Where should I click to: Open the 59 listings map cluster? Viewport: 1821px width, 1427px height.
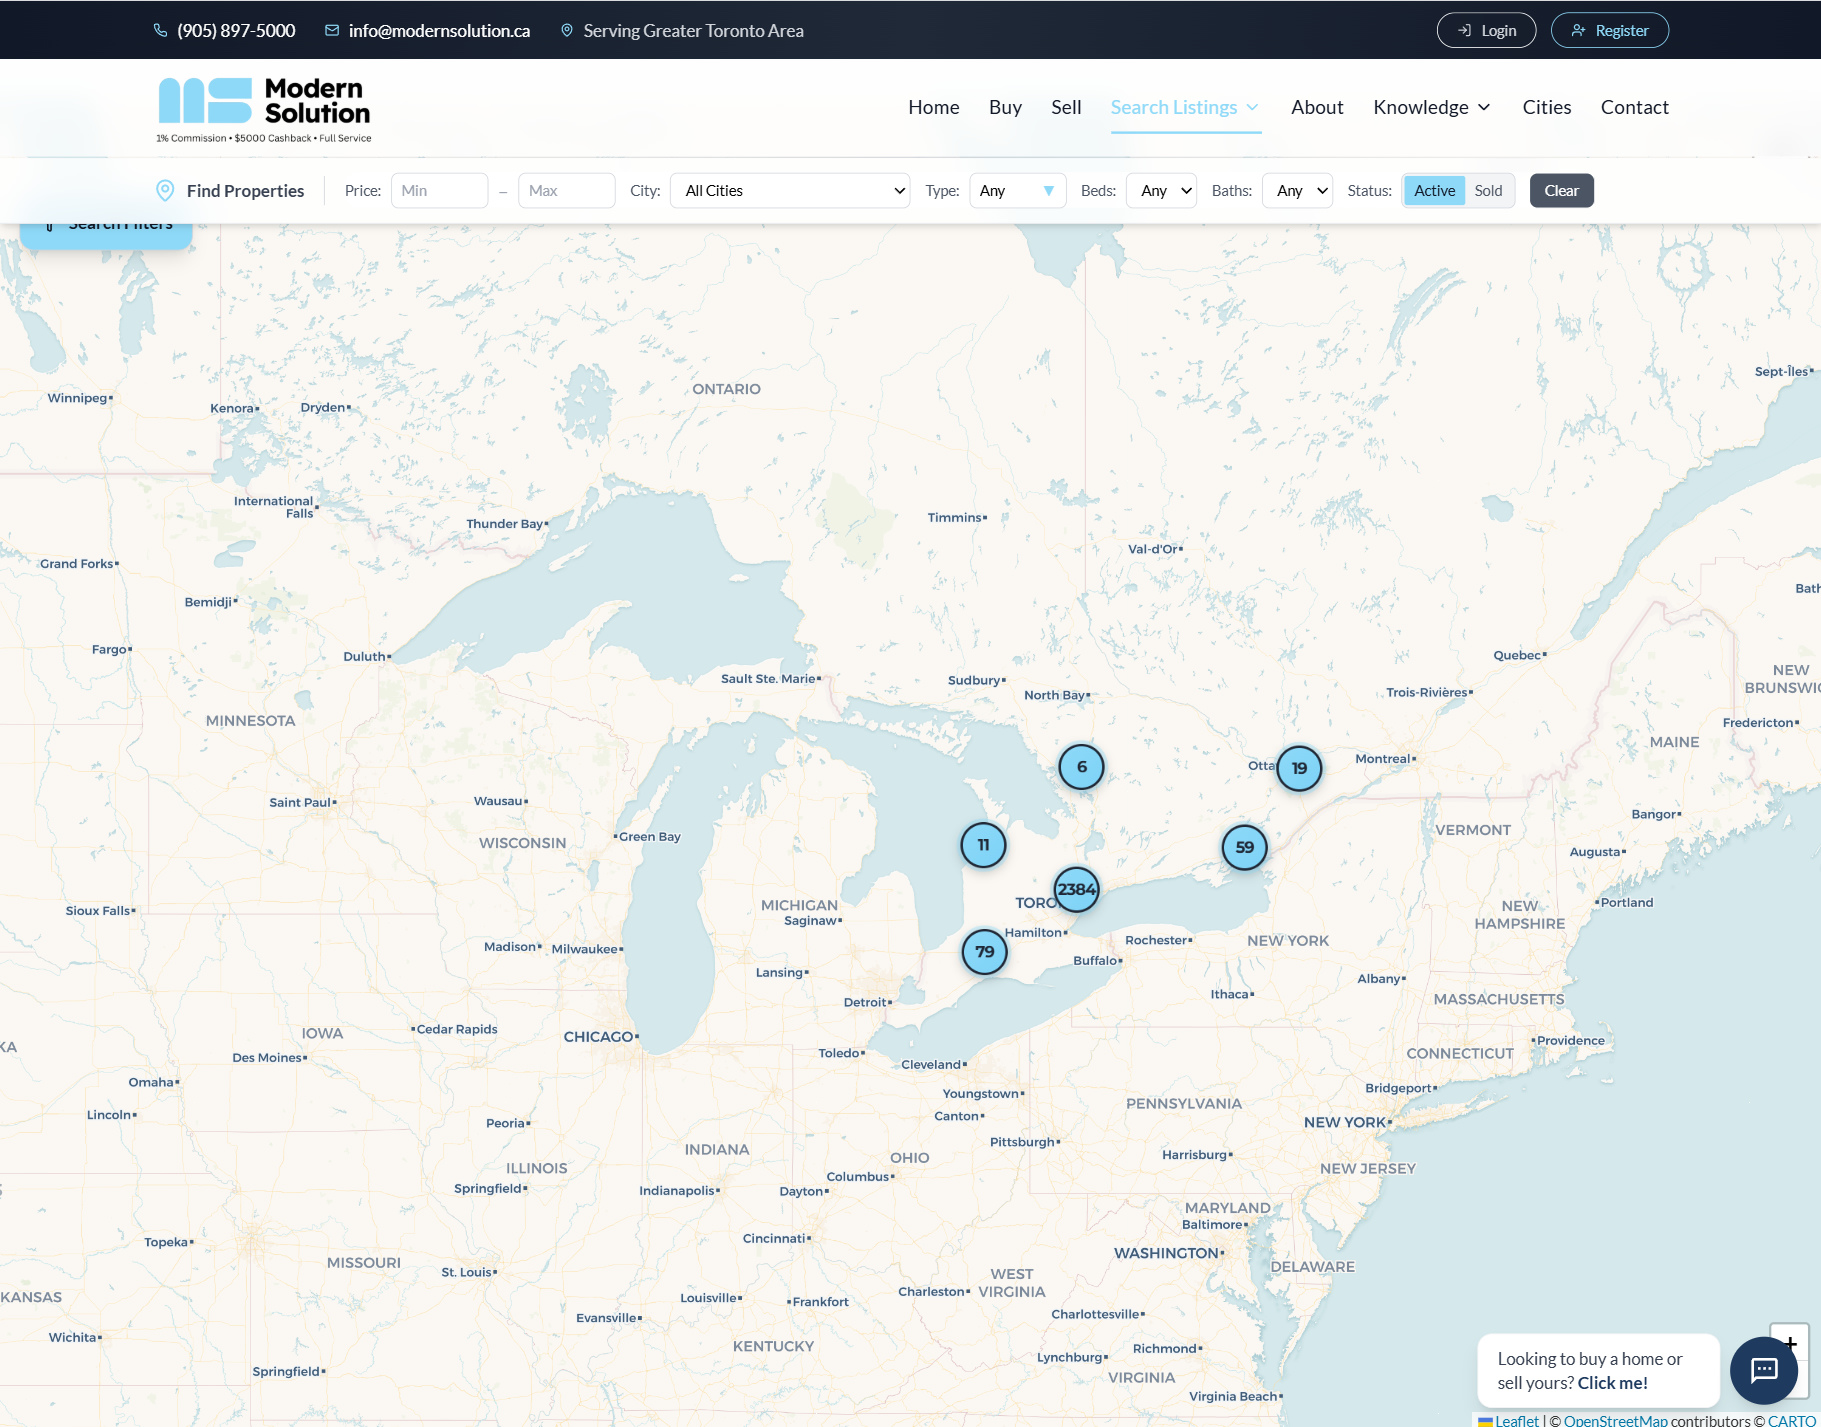pyautogui.click(x=1245, y=847)
